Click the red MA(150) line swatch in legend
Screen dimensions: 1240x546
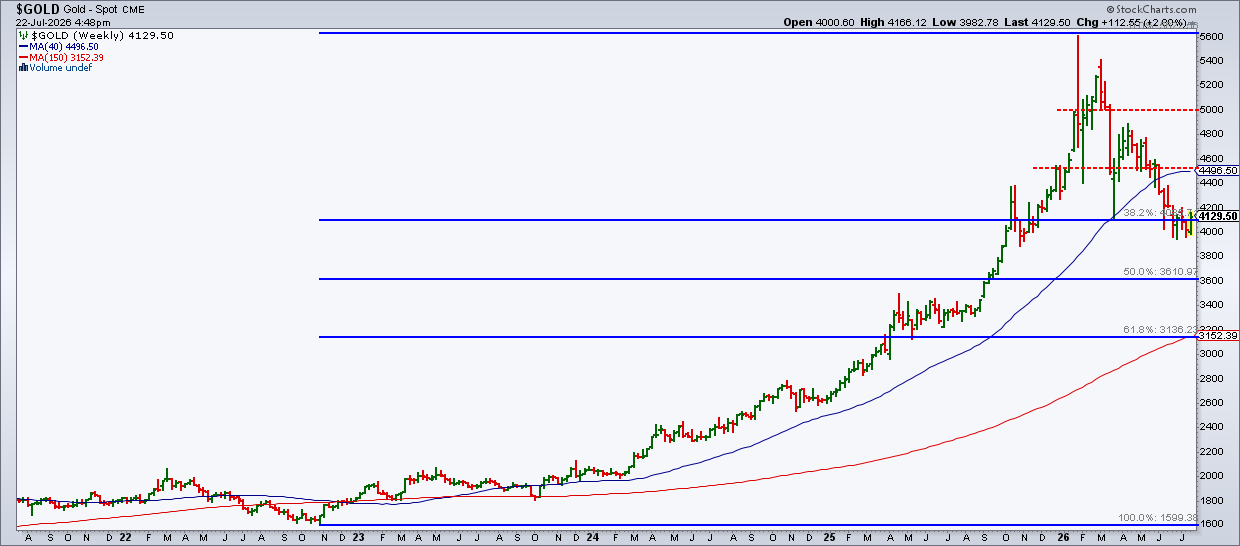coord(24,58)
